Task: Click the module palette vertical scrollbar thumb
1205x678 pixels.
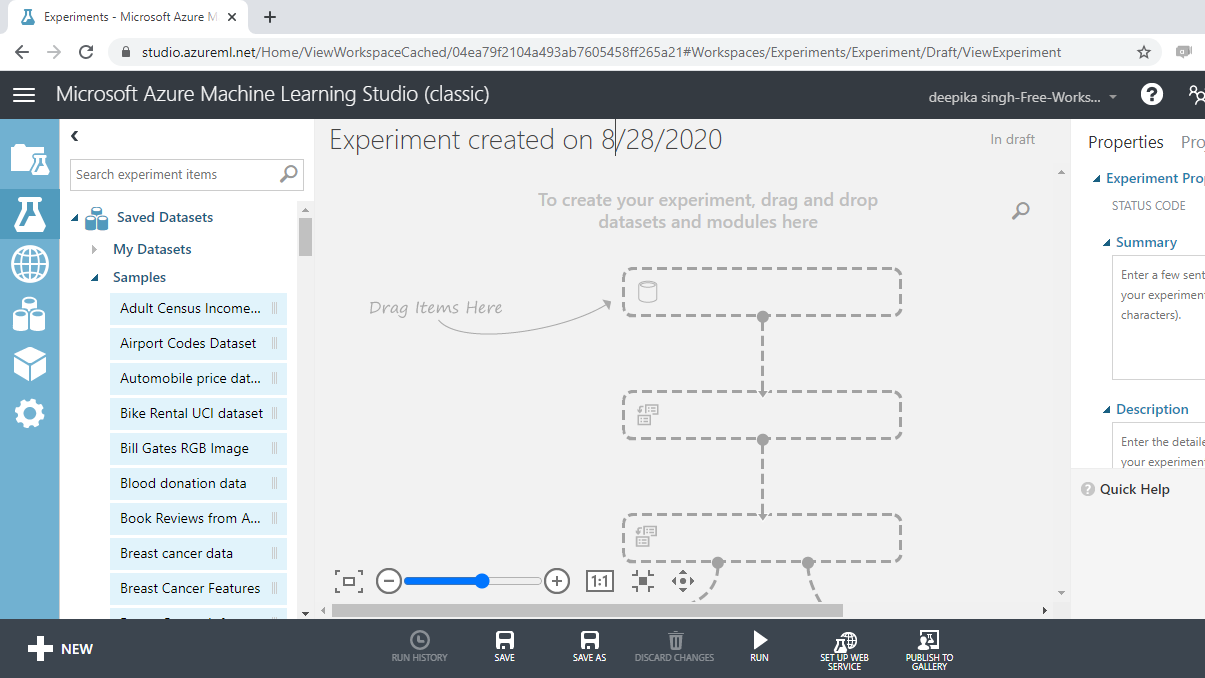Action: pyautogui.click(x=305, y=237)
